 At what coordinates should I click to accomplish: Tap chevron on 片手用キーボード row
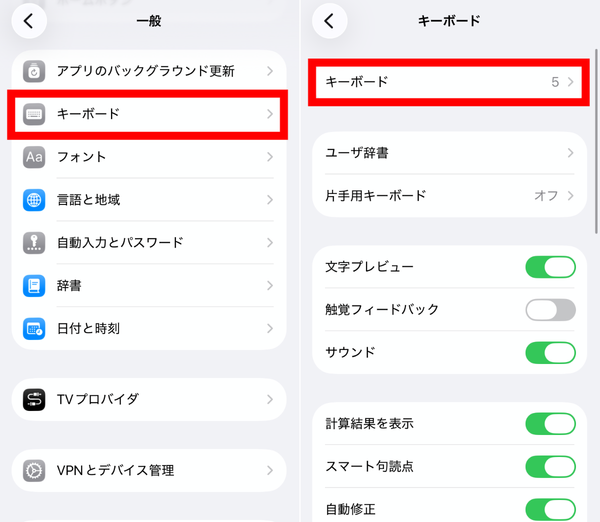571,196
